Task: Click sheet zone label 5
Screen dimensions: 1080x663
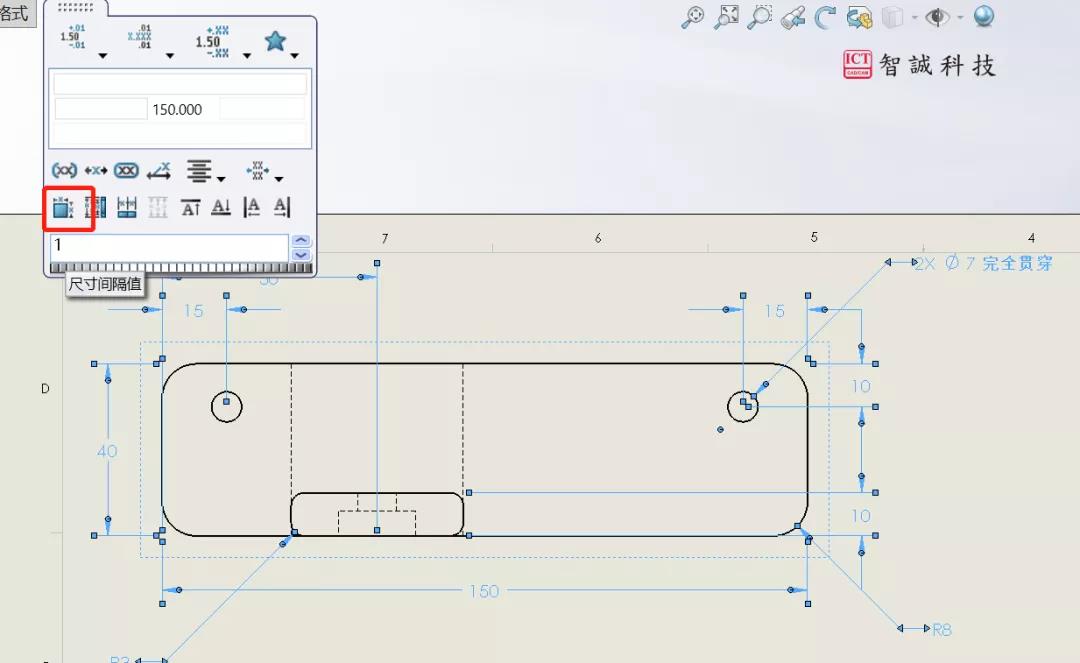Action: [x=814, y=238]
